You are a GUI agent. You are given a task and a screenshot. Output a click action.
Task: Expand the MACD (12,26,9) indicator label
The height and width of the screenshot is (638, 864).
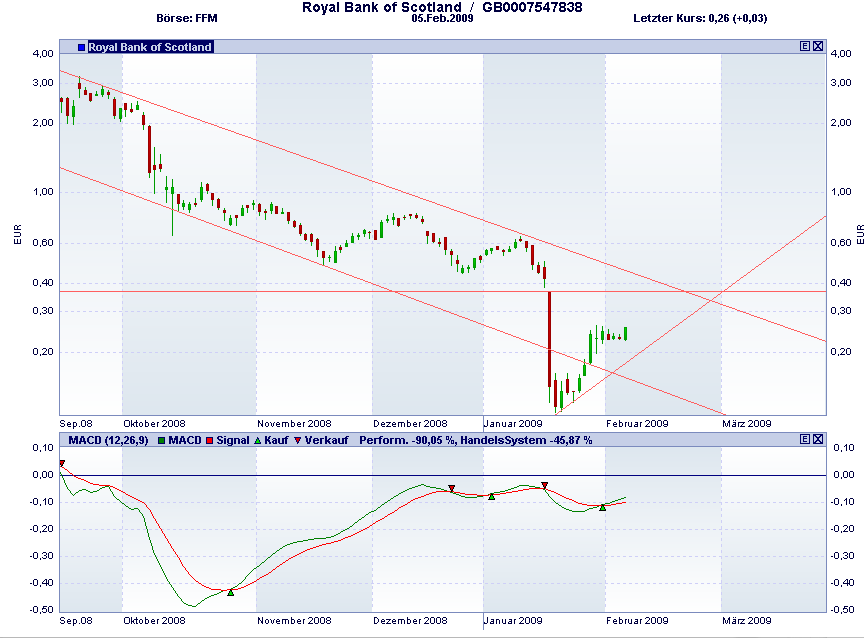pyautogui.click(x=110, y=442)
